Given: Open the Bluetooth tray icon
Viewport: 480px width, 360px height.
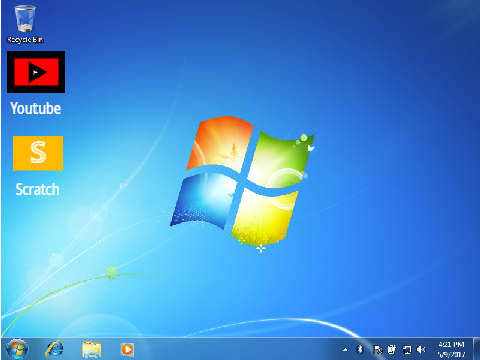Looking at the screenshot, I should [360, 349].
